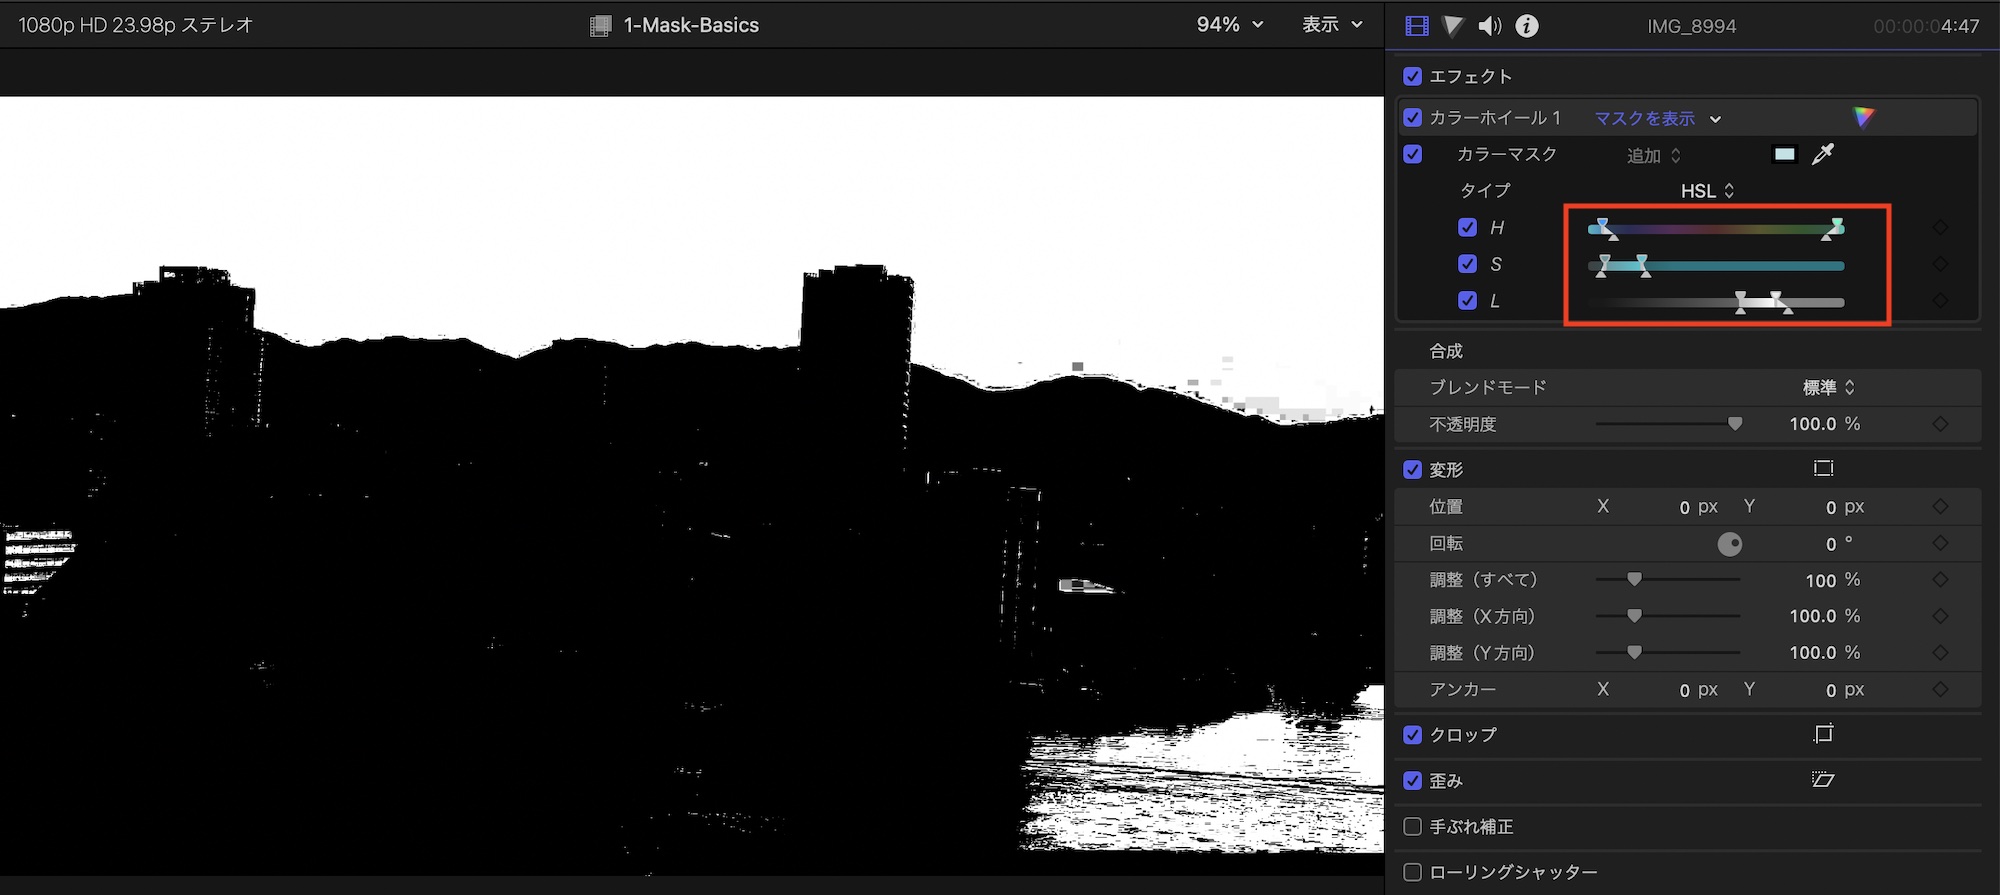Disable the H hue checkbox
This screenshot has width=2000, height=895.
coord(1467,228)
